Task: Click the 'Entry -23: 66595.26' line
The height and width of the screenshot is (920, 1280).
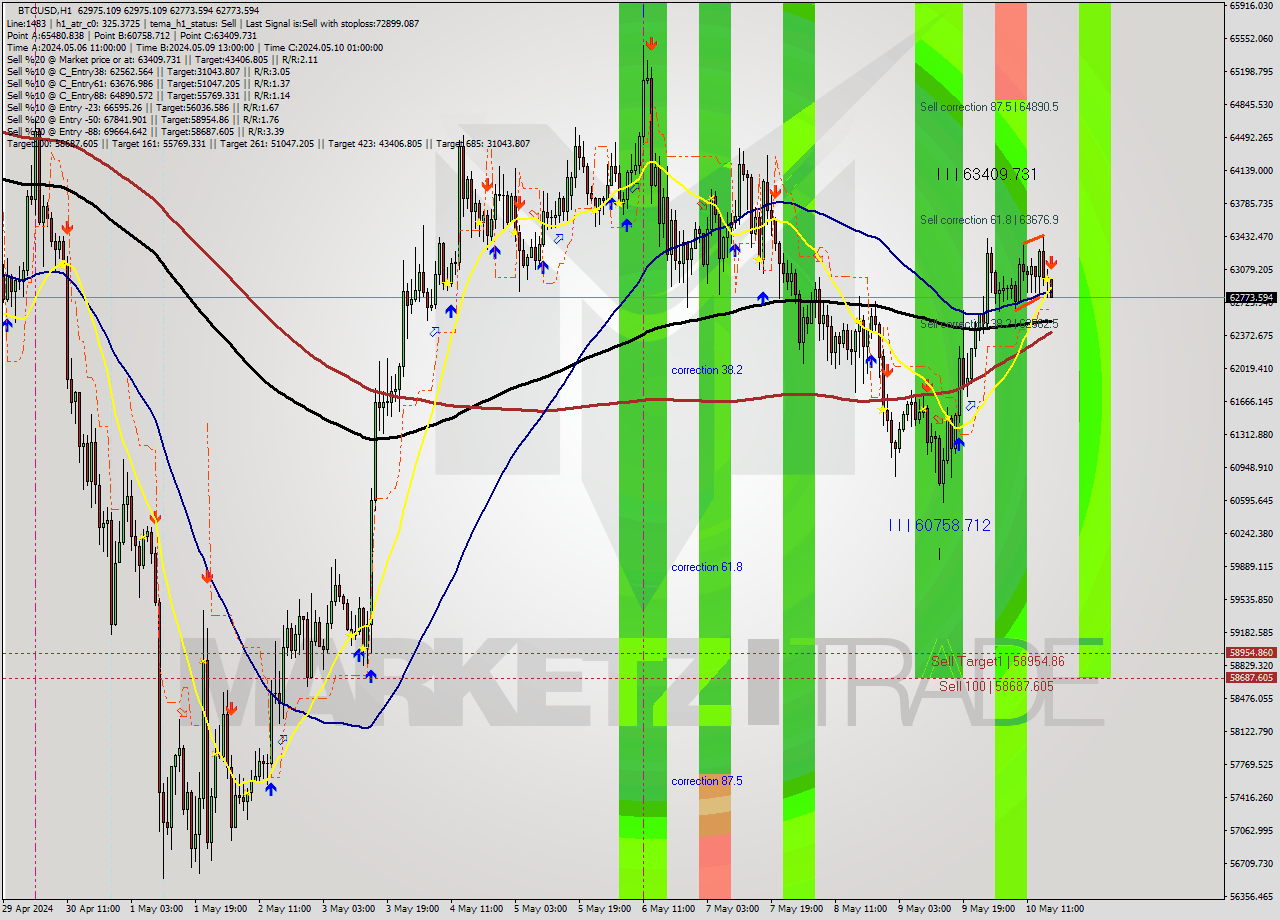Action: point(143,107)
